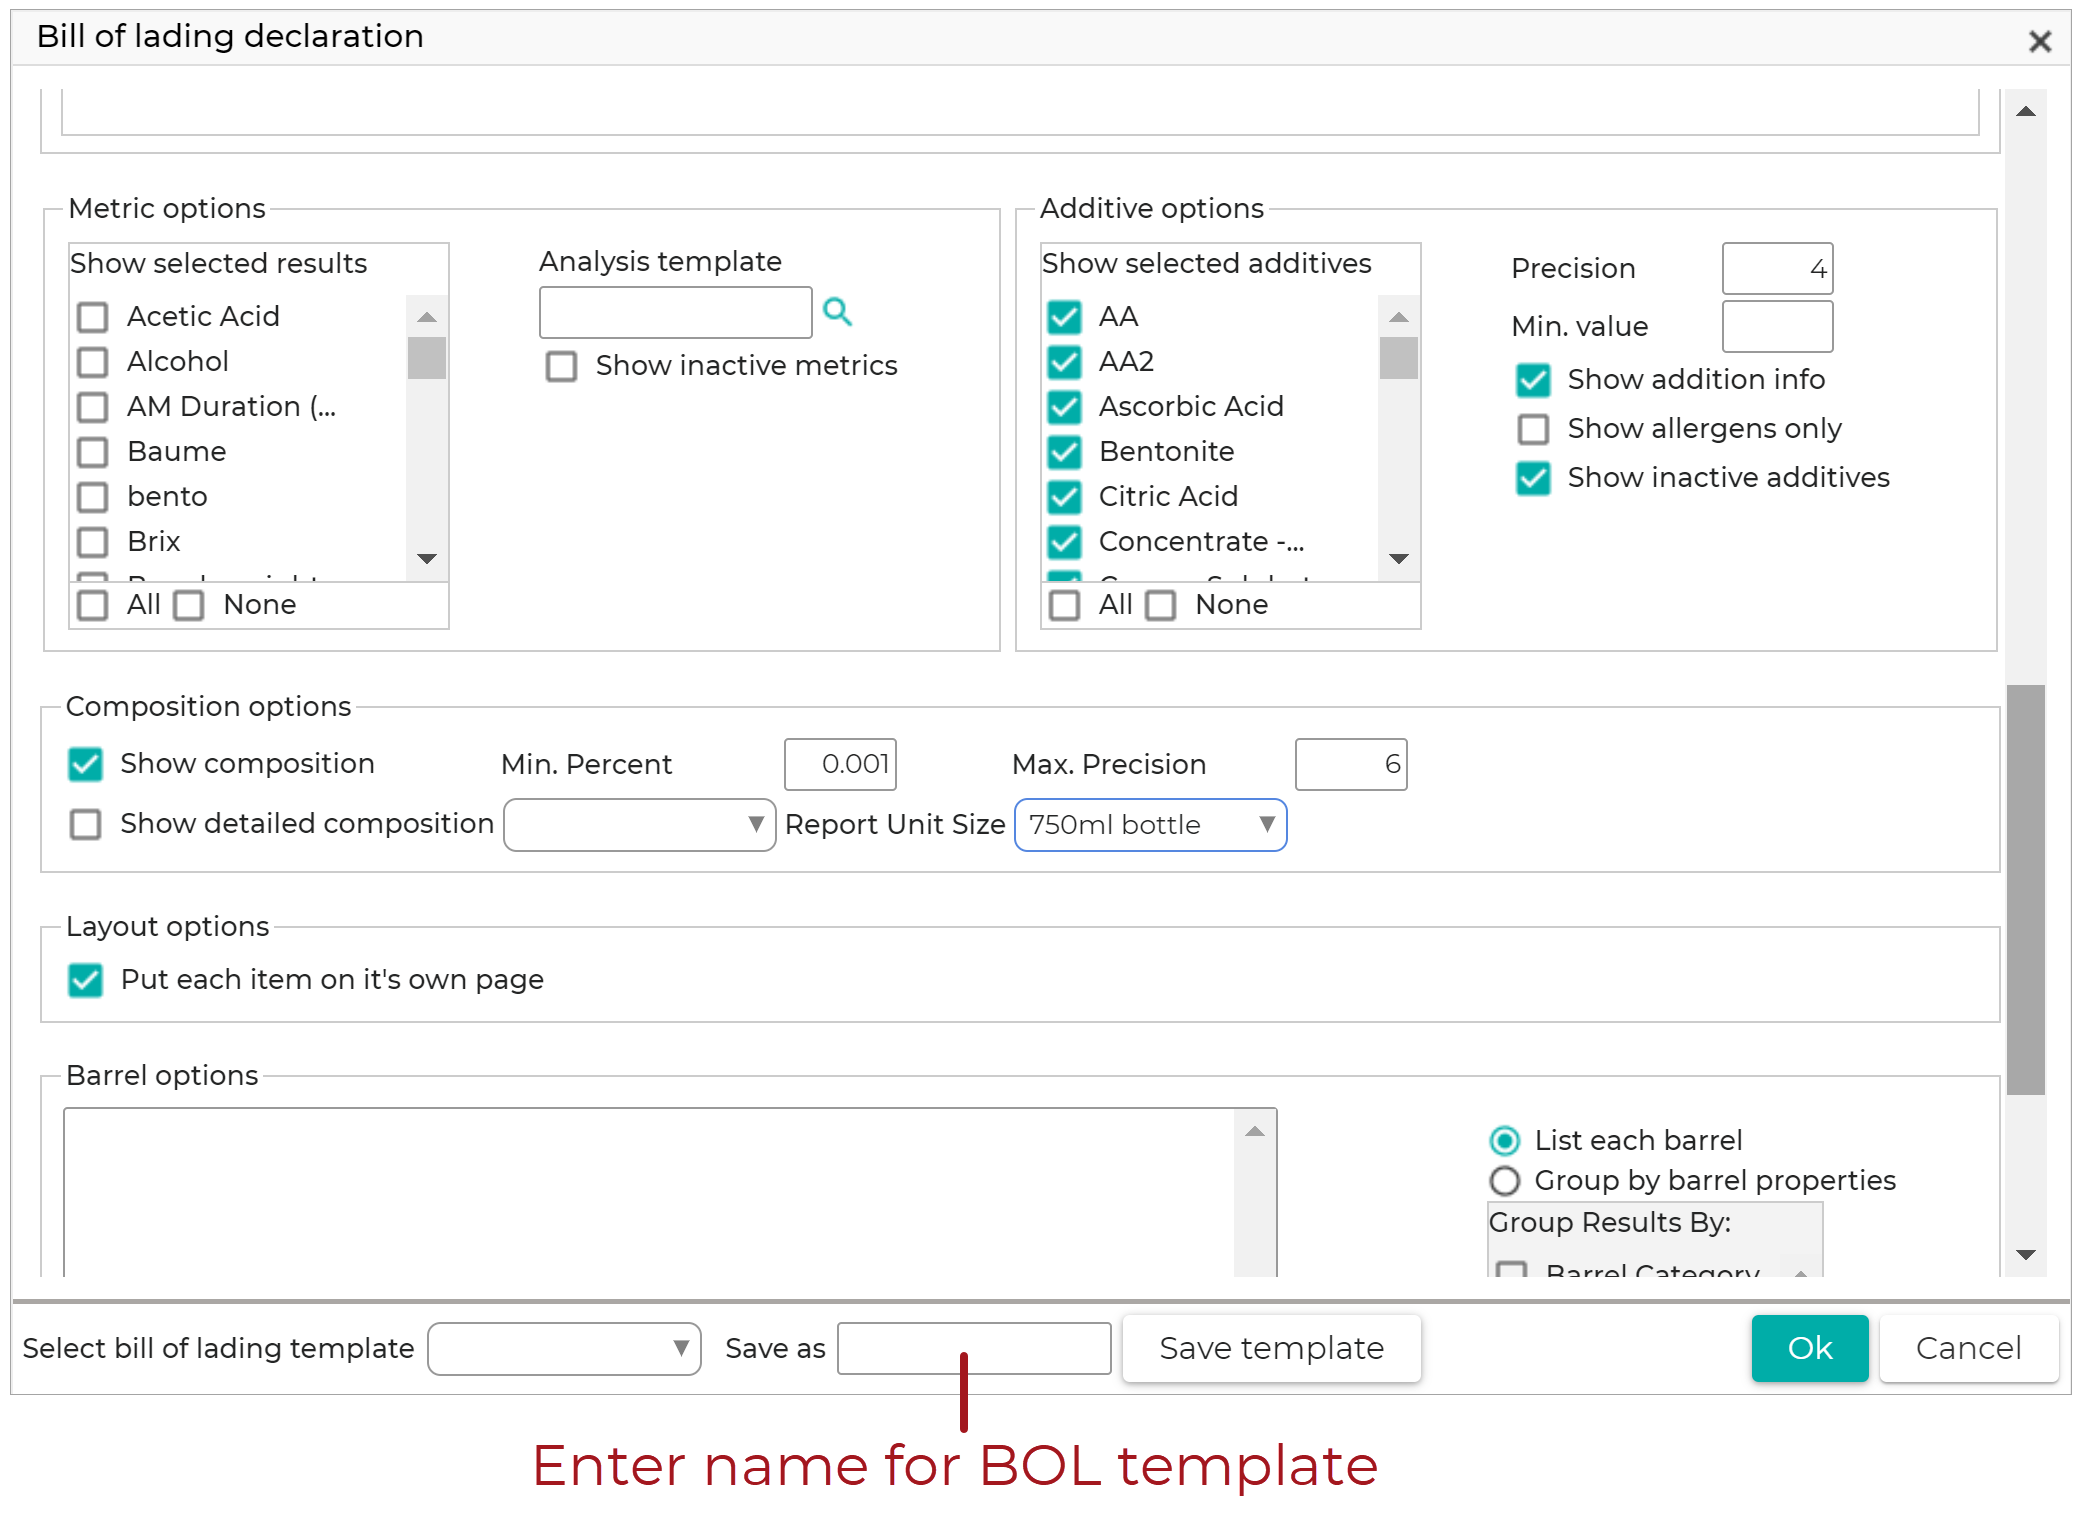The image size is (2085, 1529).
Task: Click the dialog's main vertical scrollbar thumb
Action: 2026,890
